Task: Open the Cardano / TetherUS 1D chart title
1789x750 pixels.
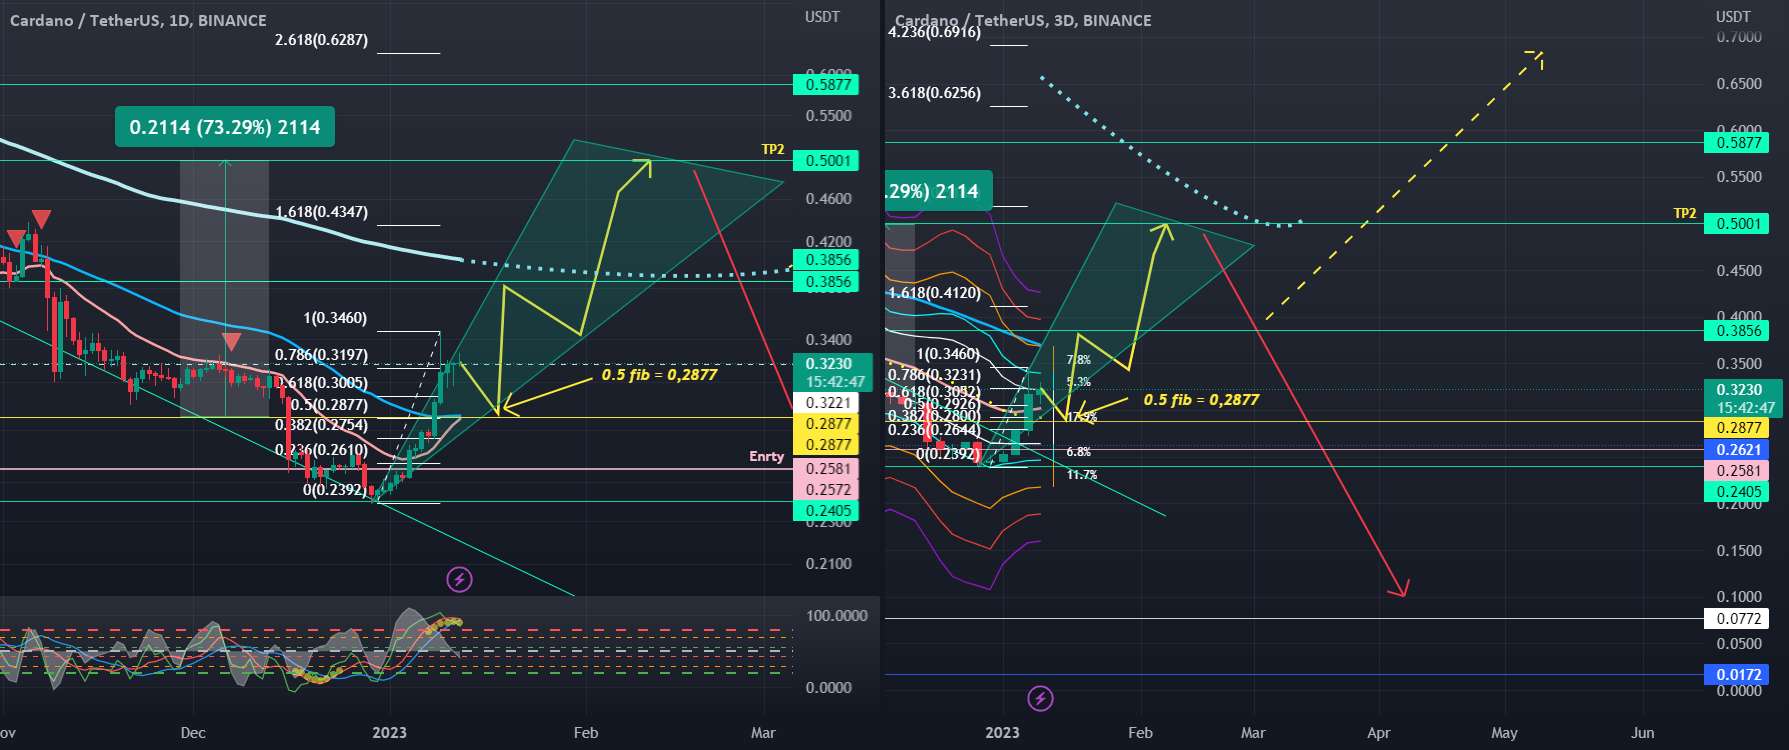Action: [138, 20]
